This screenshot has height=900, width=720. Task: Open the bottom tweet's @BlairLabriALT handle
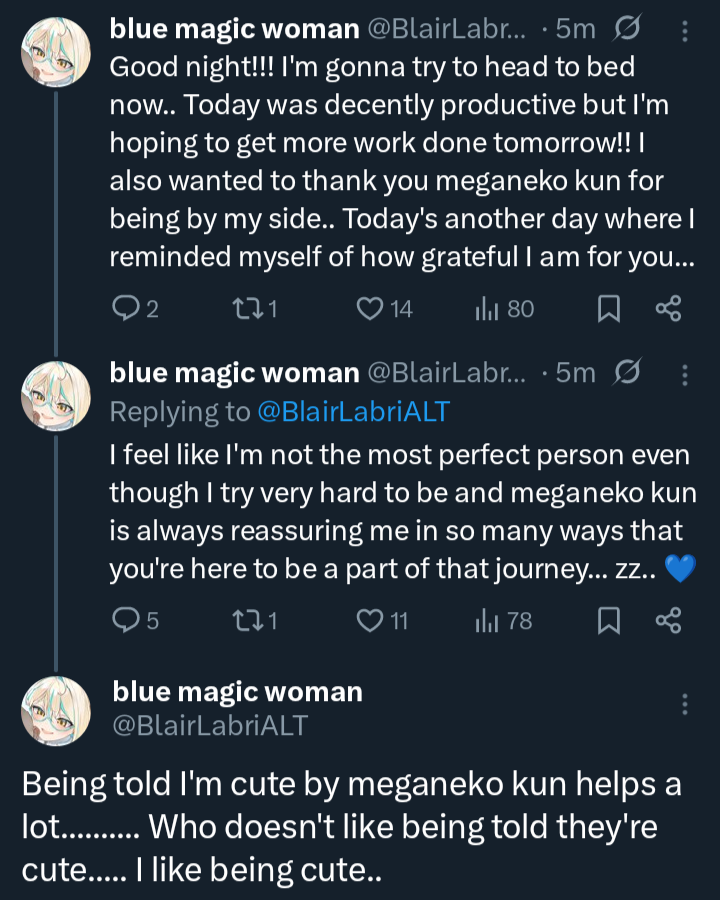pos(210,725)
